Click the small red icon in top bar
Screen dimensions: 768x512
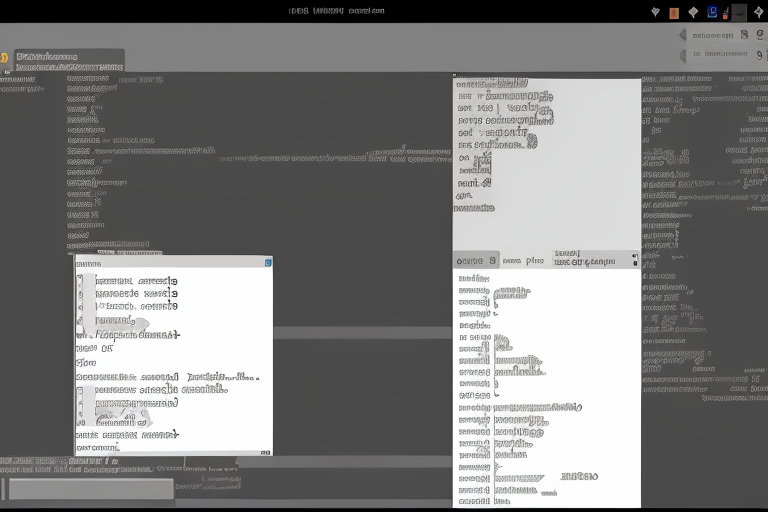[x=724, y=14]
